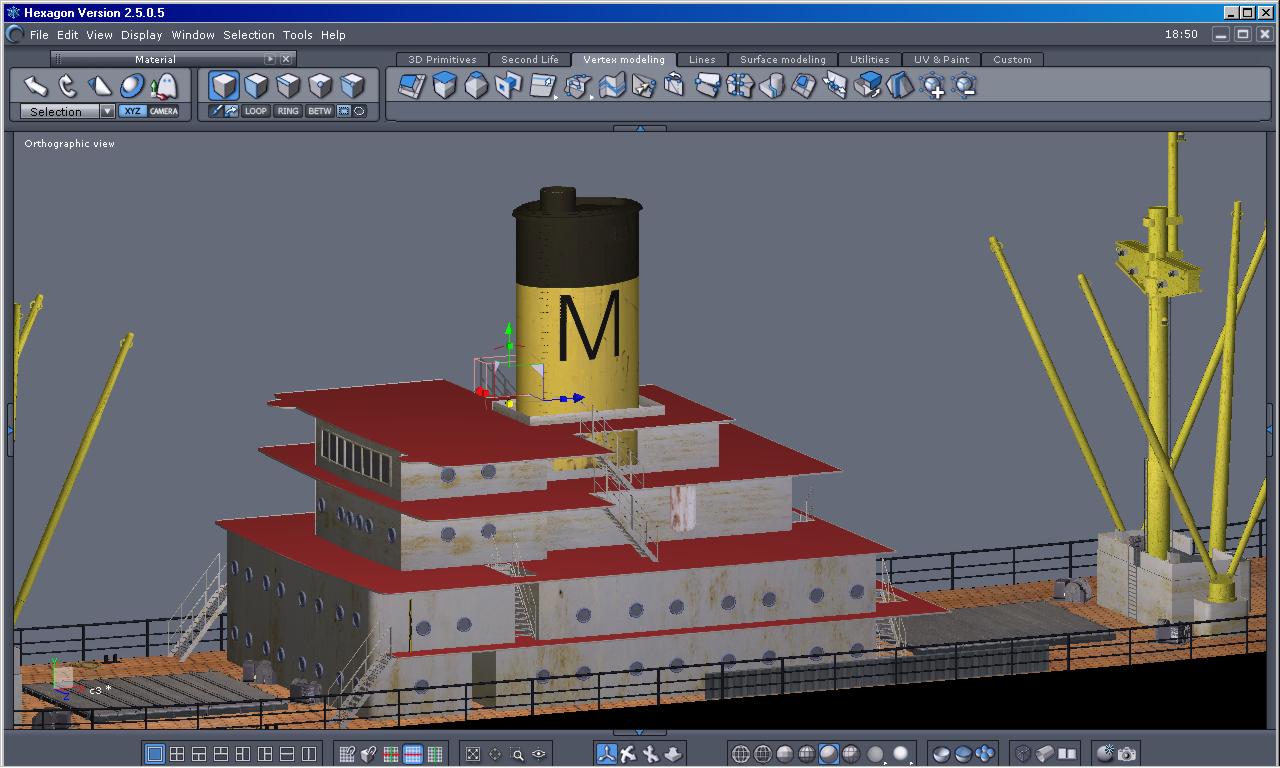Toggle XYZ manipulator mode
This screenshot has width=1280, height=768.
(132, 111)
